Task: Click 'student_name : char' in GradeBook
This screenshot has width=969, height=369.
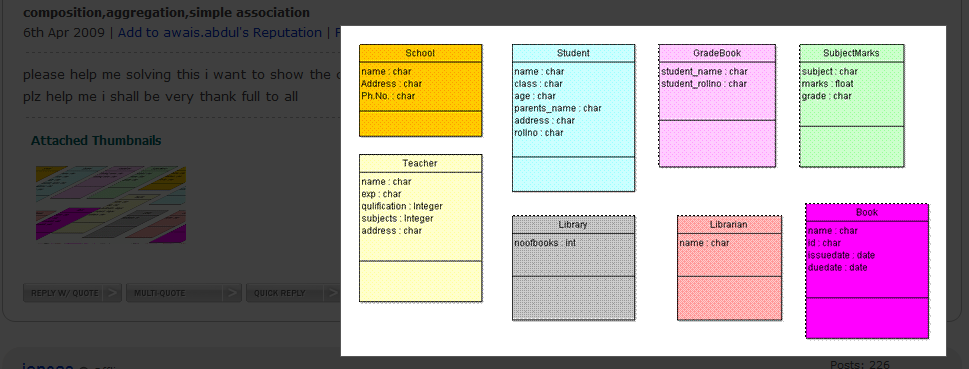Action: tap(705, 72)
